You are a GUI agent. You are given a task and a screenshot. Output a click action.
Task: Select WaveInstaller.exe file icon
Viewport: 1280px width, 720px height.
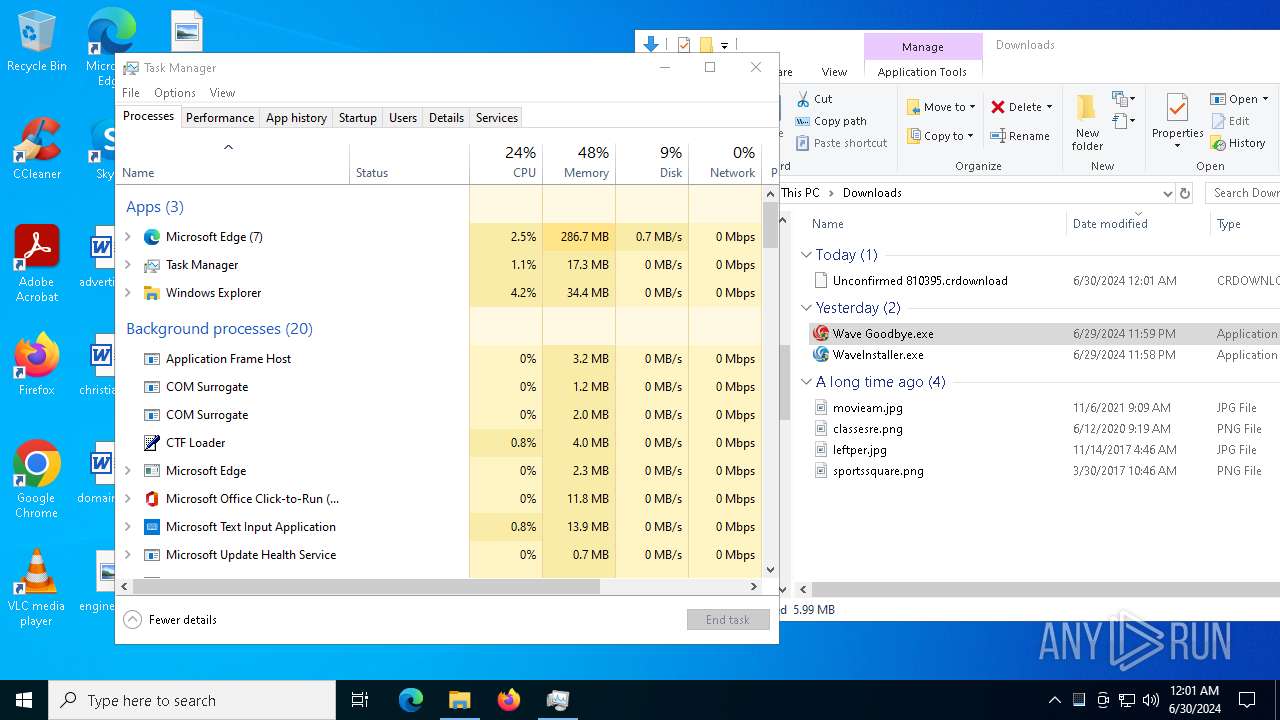[821, 355]
